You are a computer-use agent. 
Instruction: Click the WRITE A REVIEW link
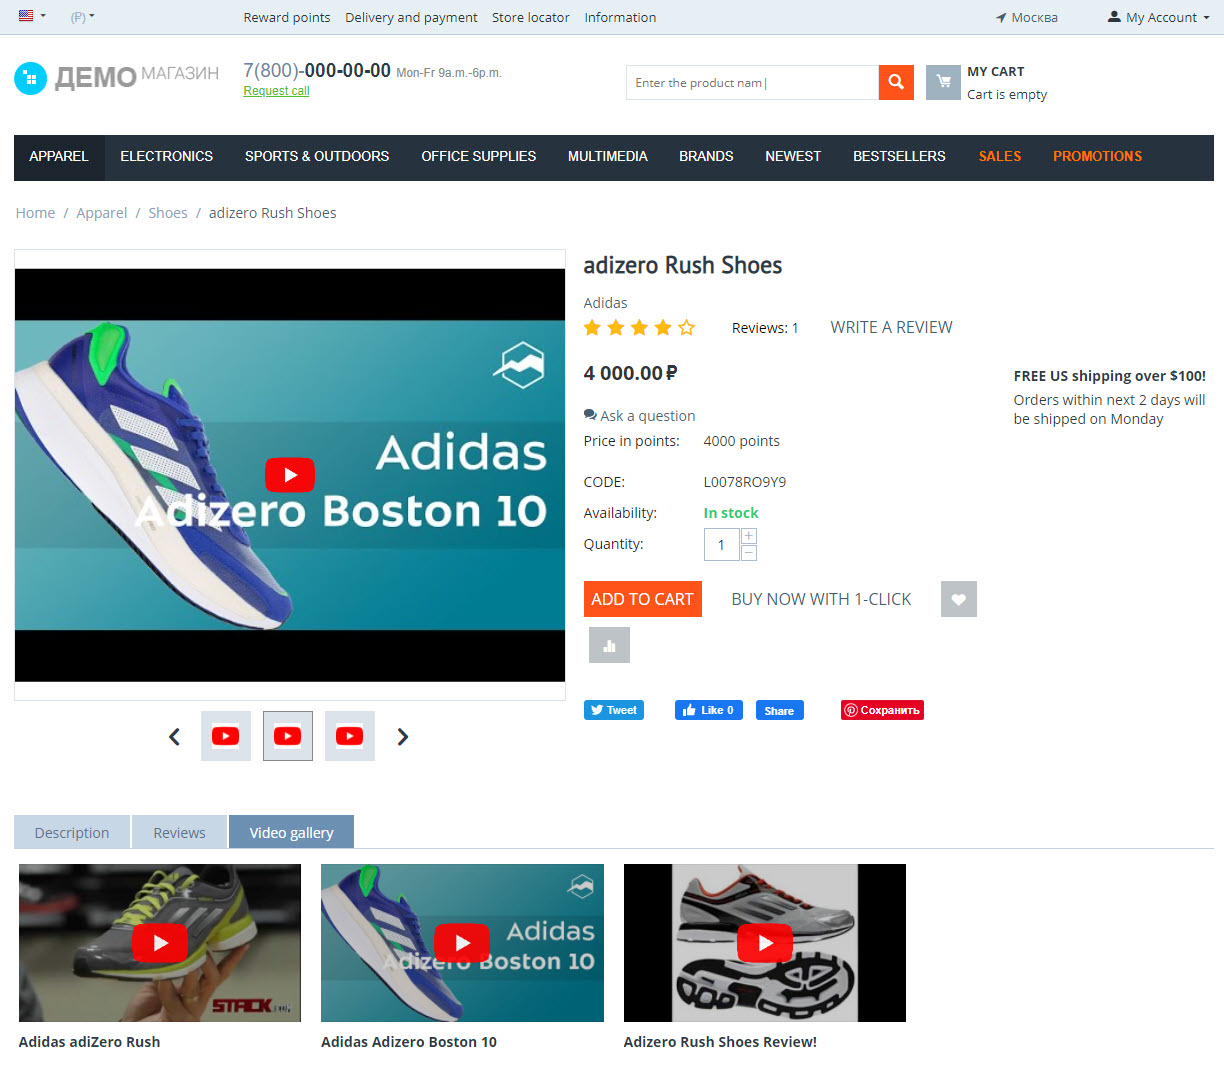(890, 327)
